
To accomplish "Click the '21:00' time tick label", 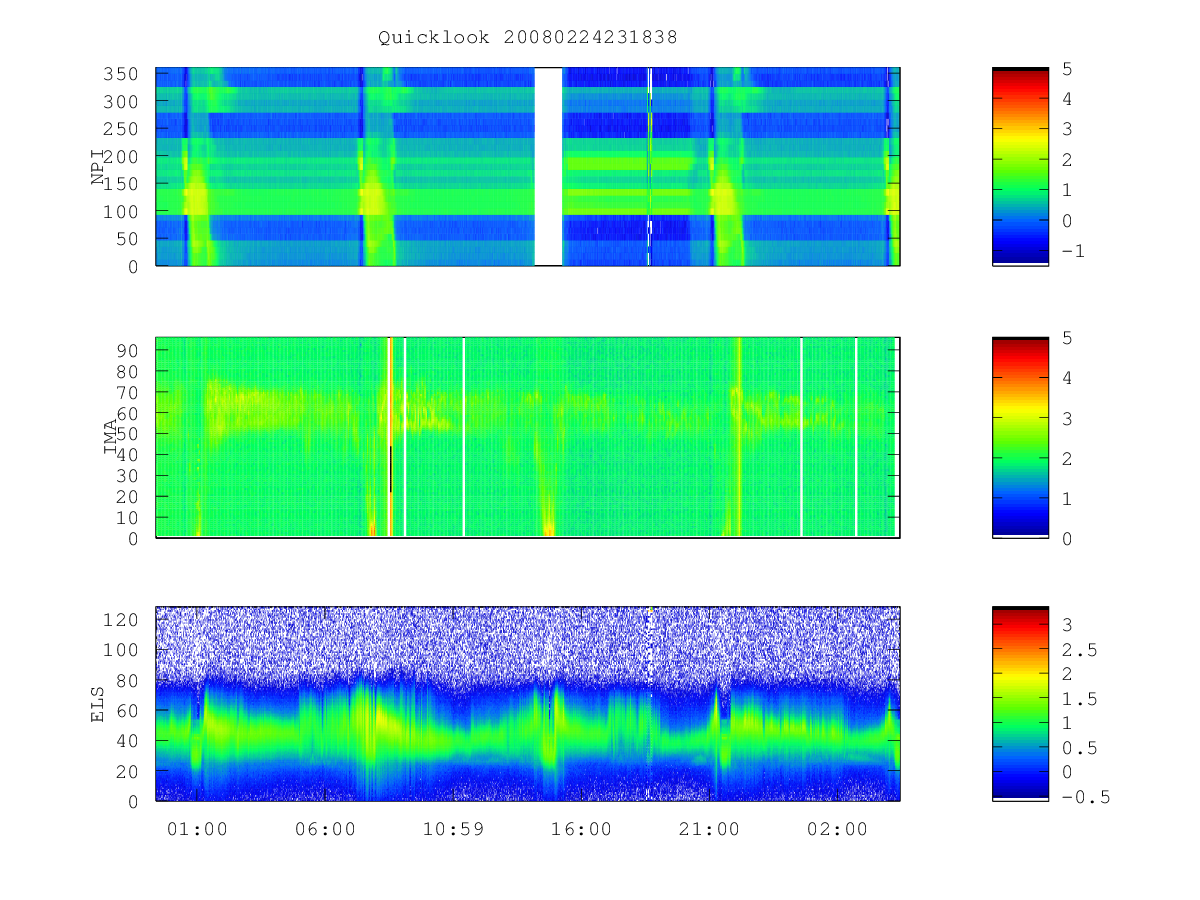I will [709, 829].
